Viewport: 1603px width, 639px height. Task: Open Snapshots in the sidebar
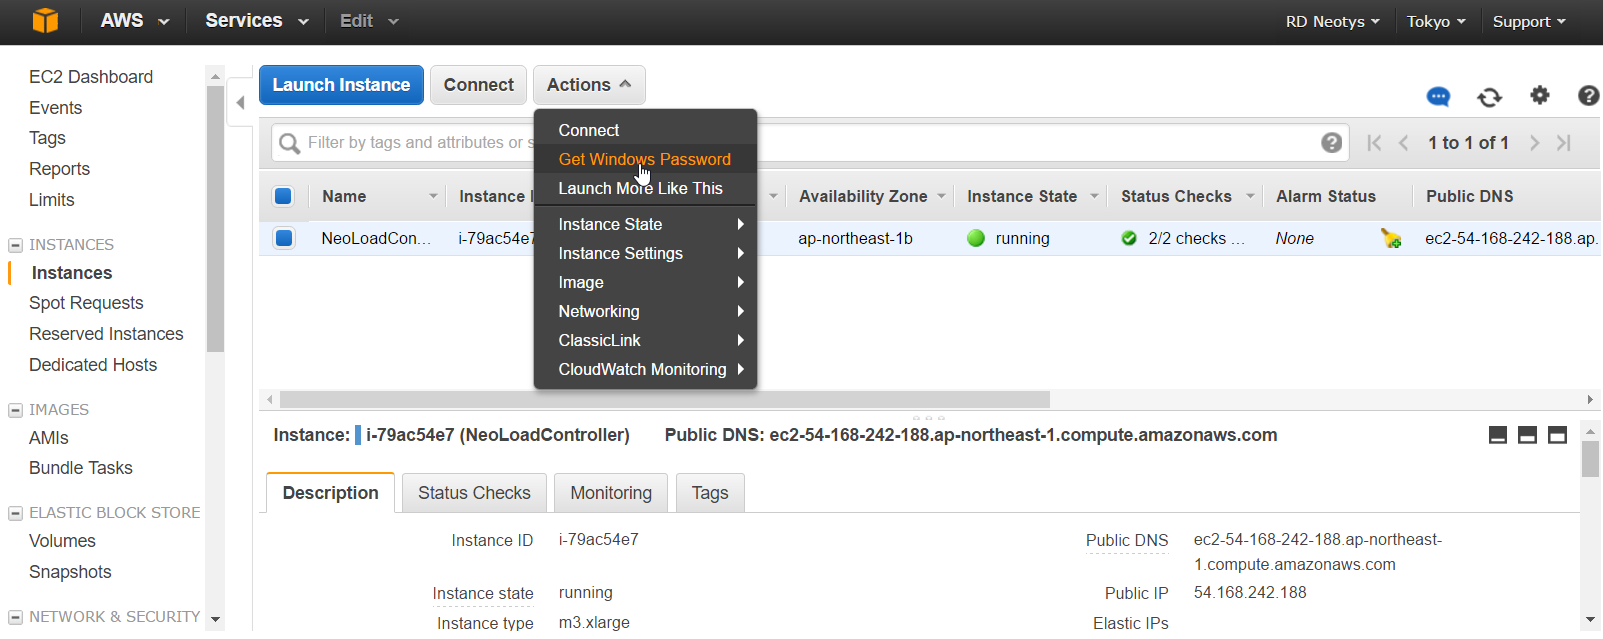coord(70,572)
